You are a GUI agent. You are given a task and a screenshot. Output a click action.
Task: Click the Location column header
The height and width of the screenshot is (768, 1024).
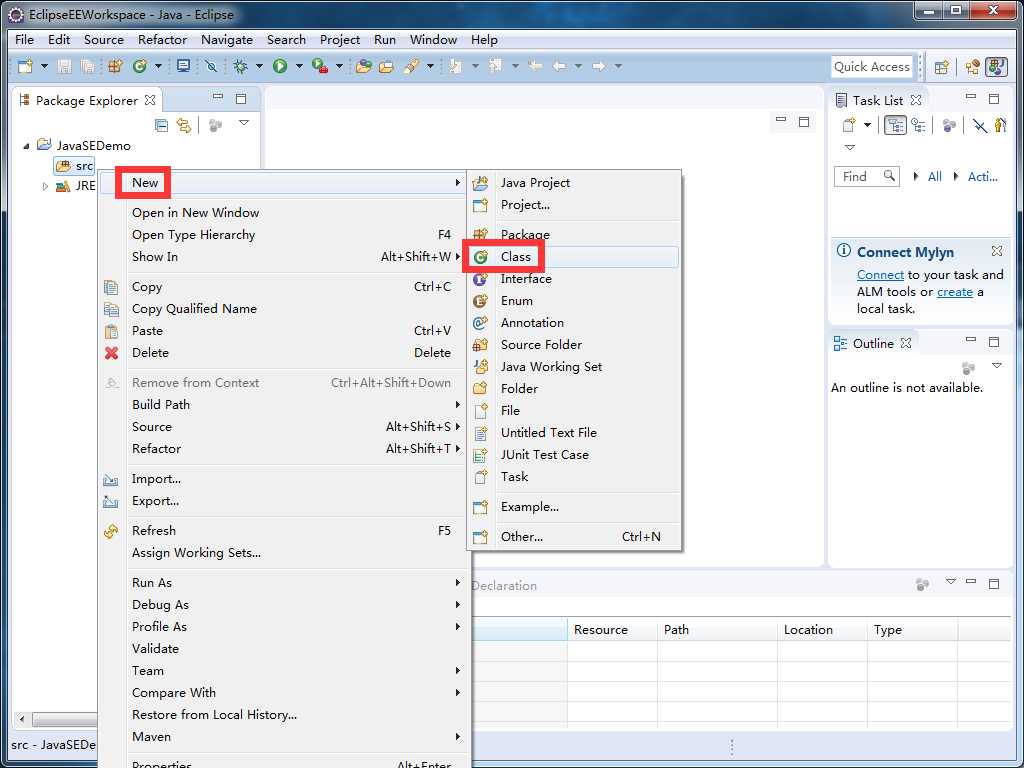tap(822, 630)
